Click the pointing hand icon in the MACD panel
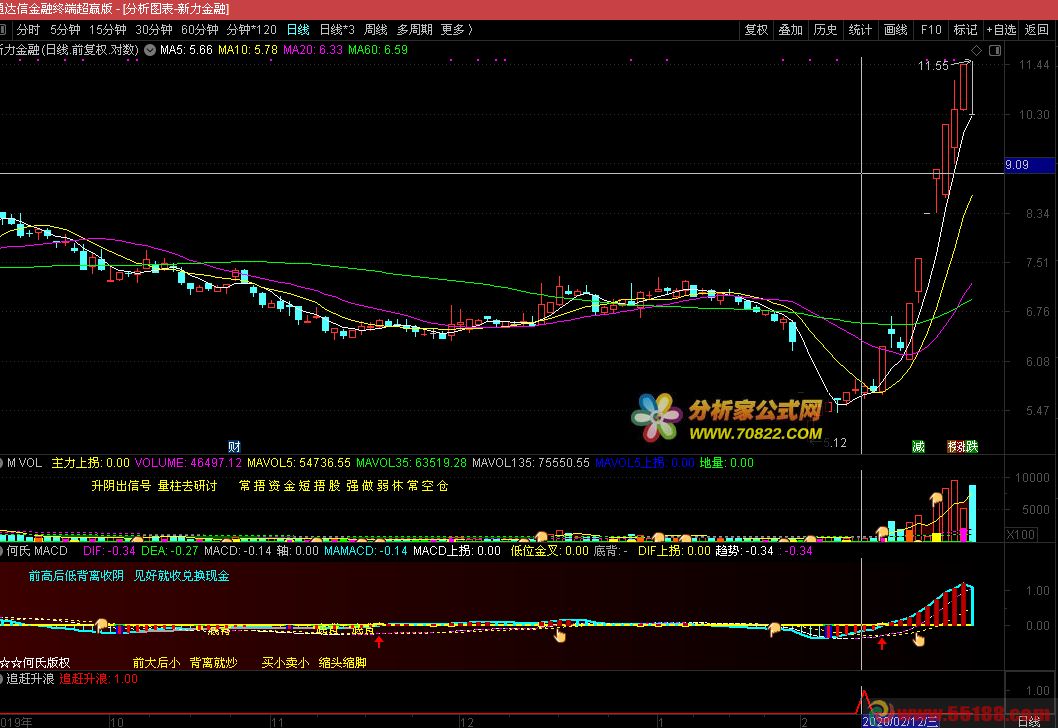Image resolution: width=1058 pixels, height=728 pixels. tap(560, 634)
